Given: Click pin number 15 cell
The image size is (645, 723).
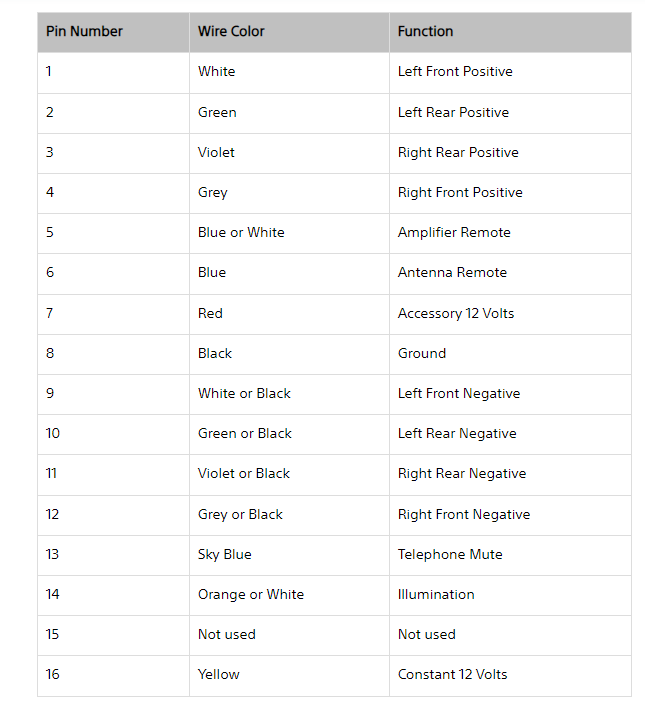Looking at the screenshot, I should (113, 635).
